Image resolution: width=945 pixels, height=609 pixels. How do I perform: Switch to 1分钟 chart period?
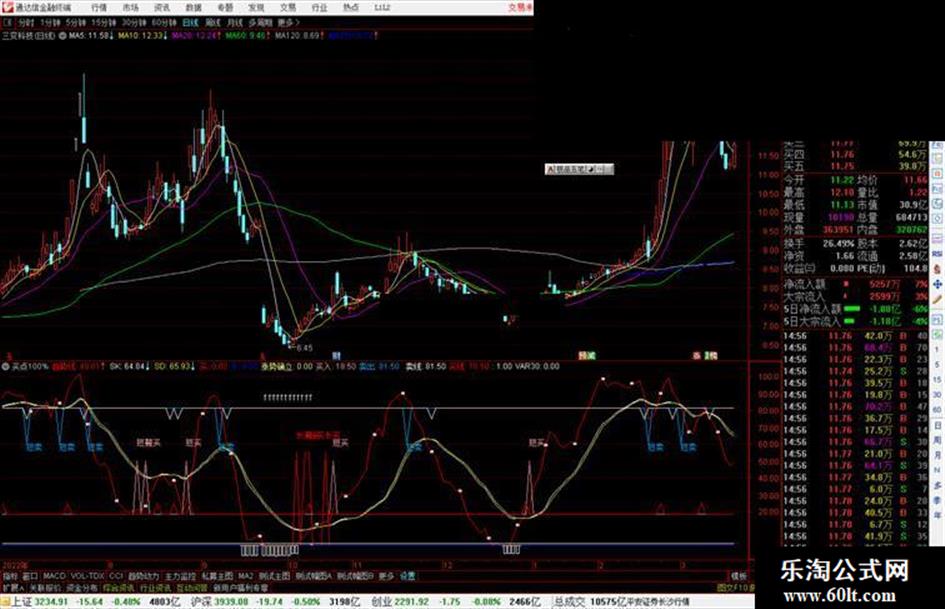50,23
